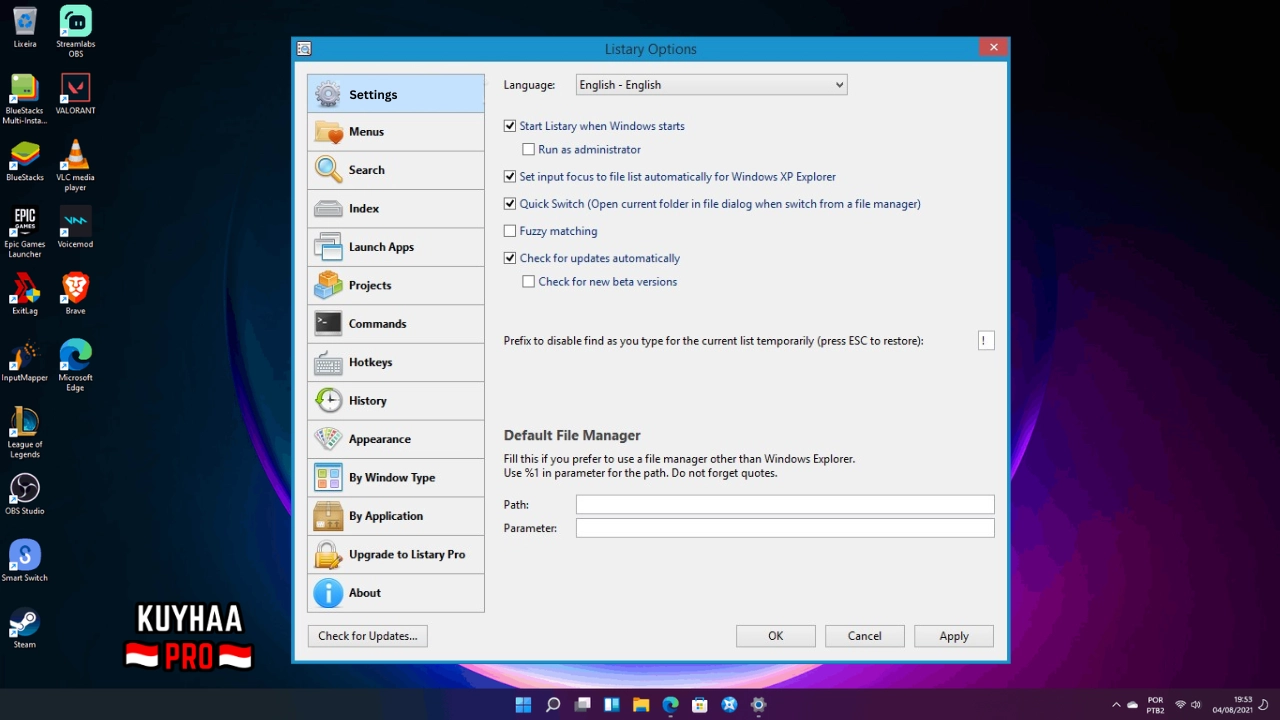
Task: Open By Window Type section
Action: pos(396,477)
